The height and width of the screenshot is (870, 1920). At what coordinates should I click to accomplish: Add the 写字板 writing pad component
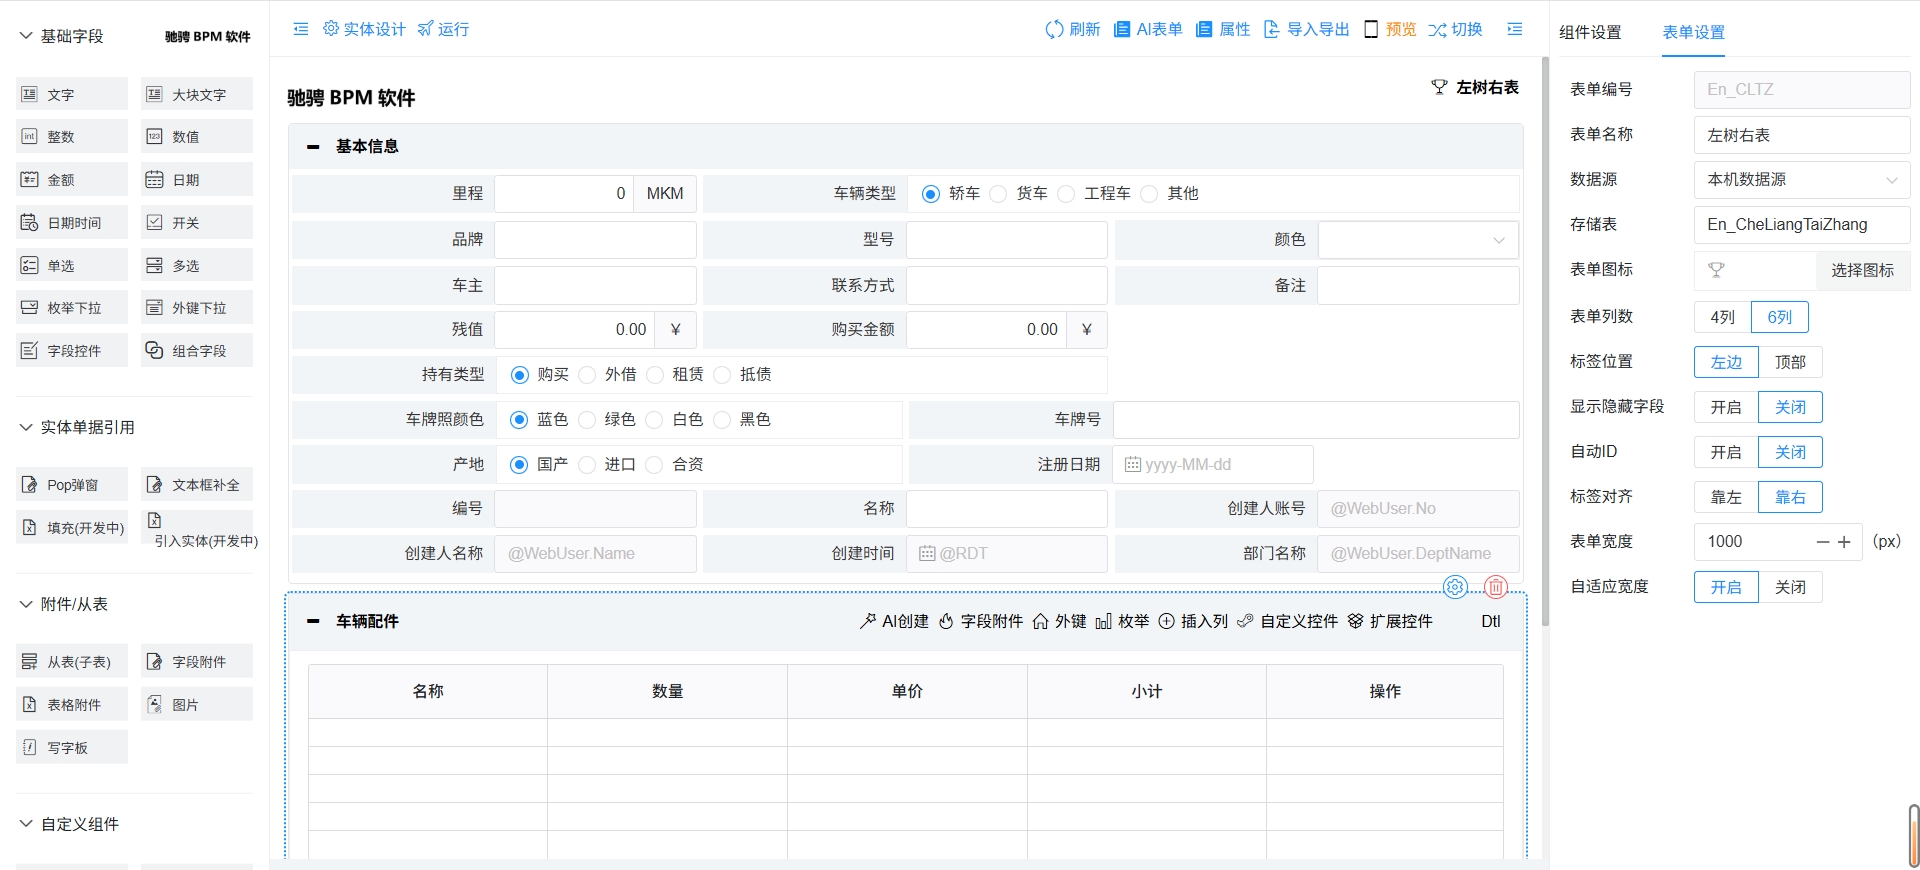(x=72, y=747)
